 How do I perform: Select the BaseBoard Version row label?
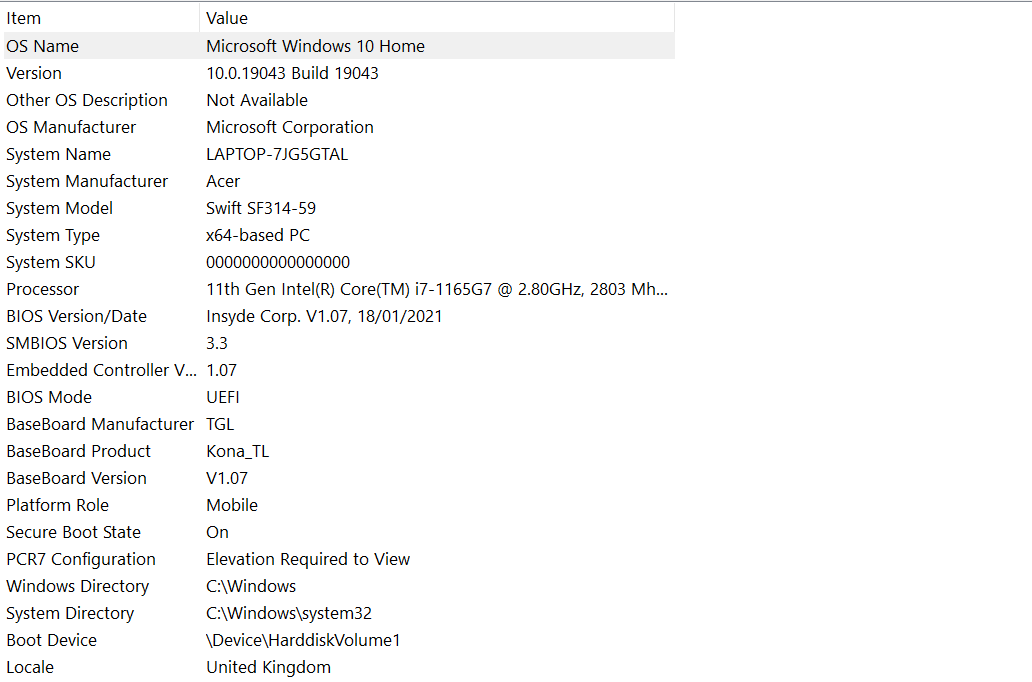tap(76, 478)
